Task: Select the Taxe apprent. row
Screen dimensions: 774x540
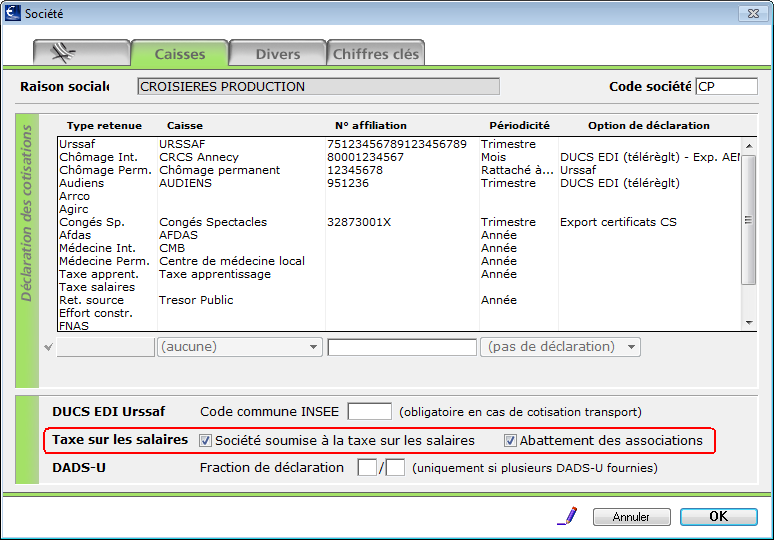Action: pyautogui.click(x=399, y=274)
